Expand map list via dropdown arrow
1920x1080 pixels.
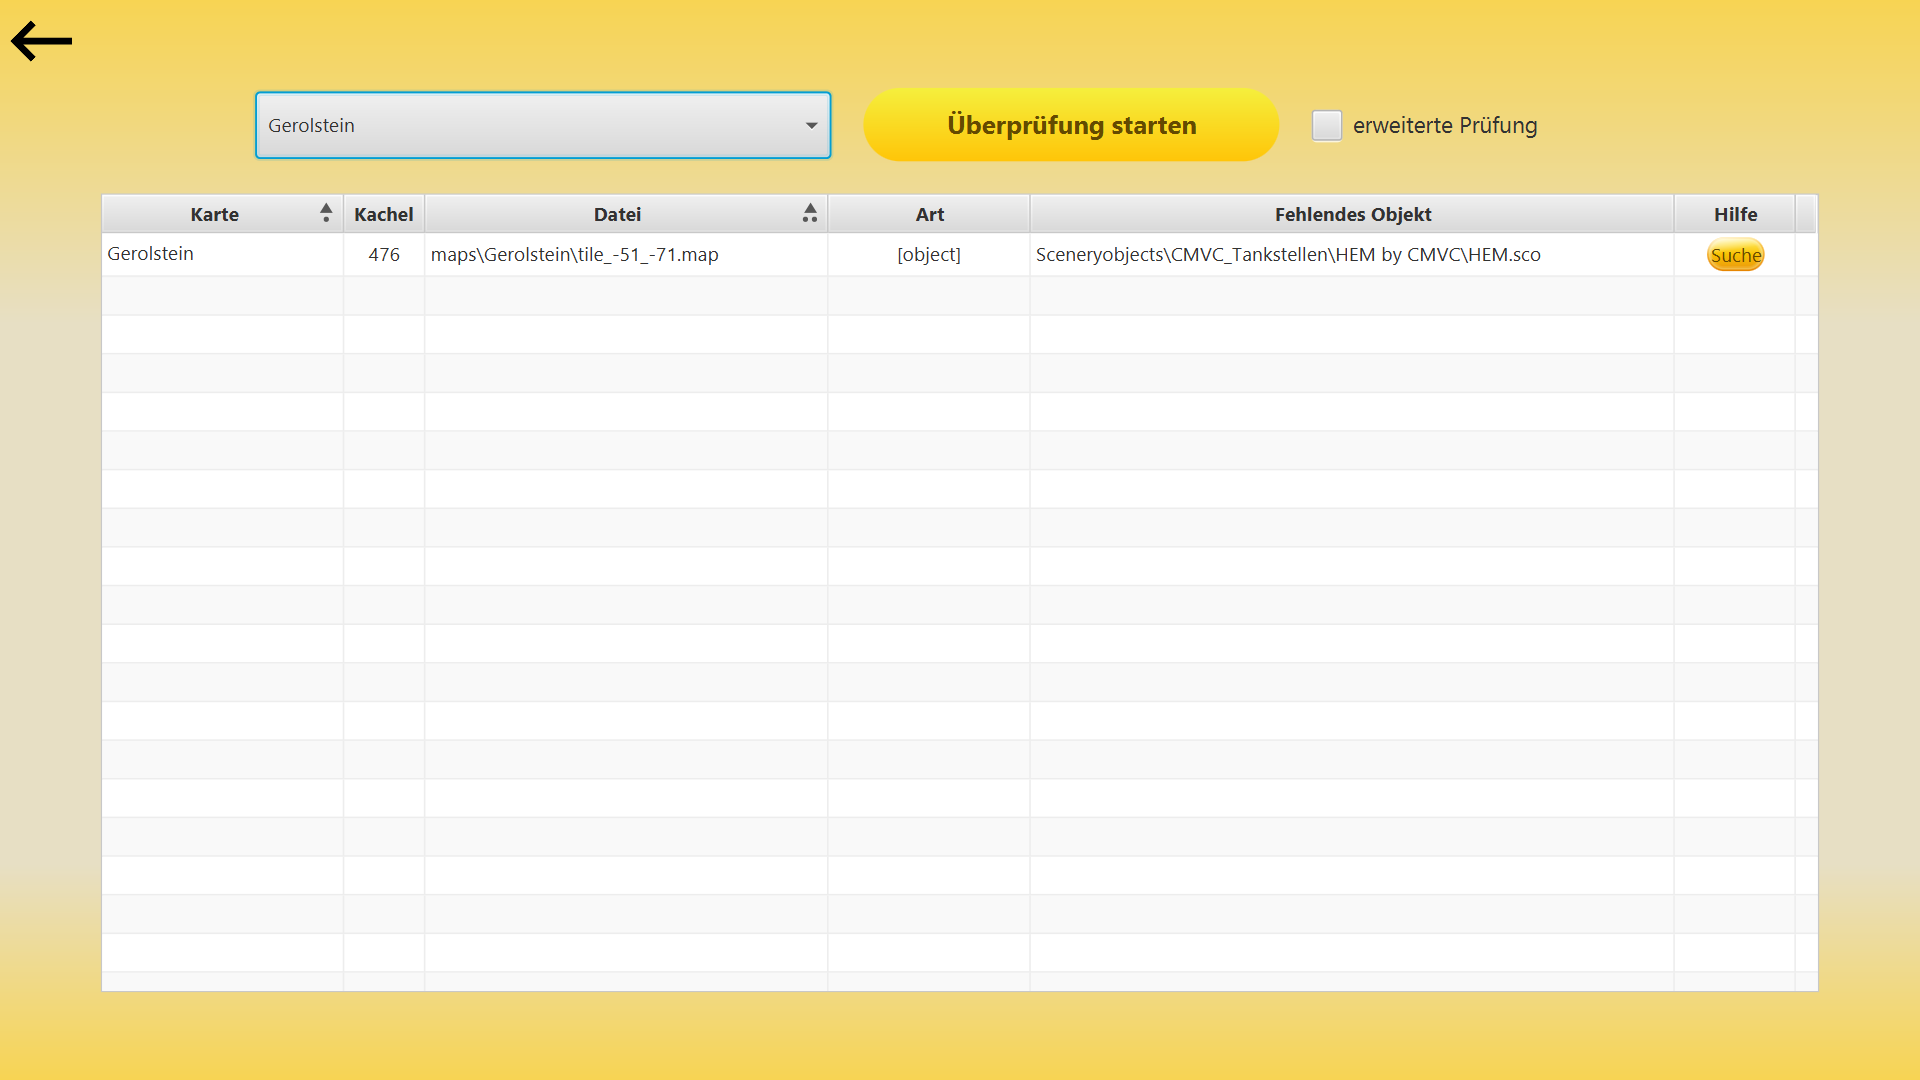812,126
